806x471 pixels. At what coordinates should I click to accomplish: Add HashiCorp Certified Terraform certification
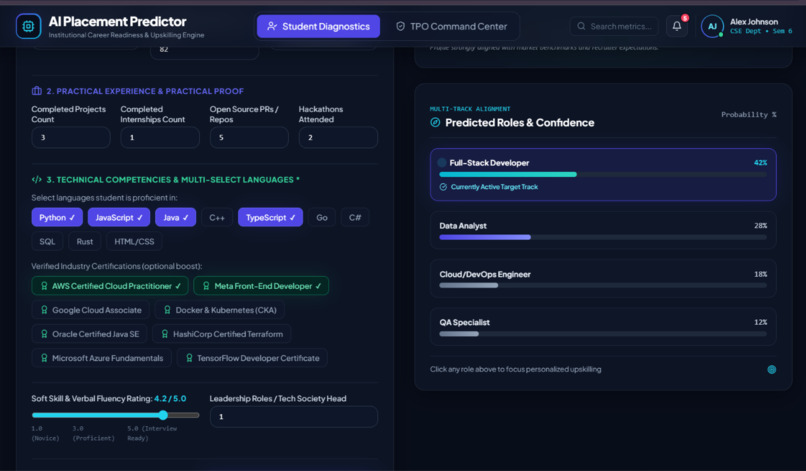click(222, 334)
